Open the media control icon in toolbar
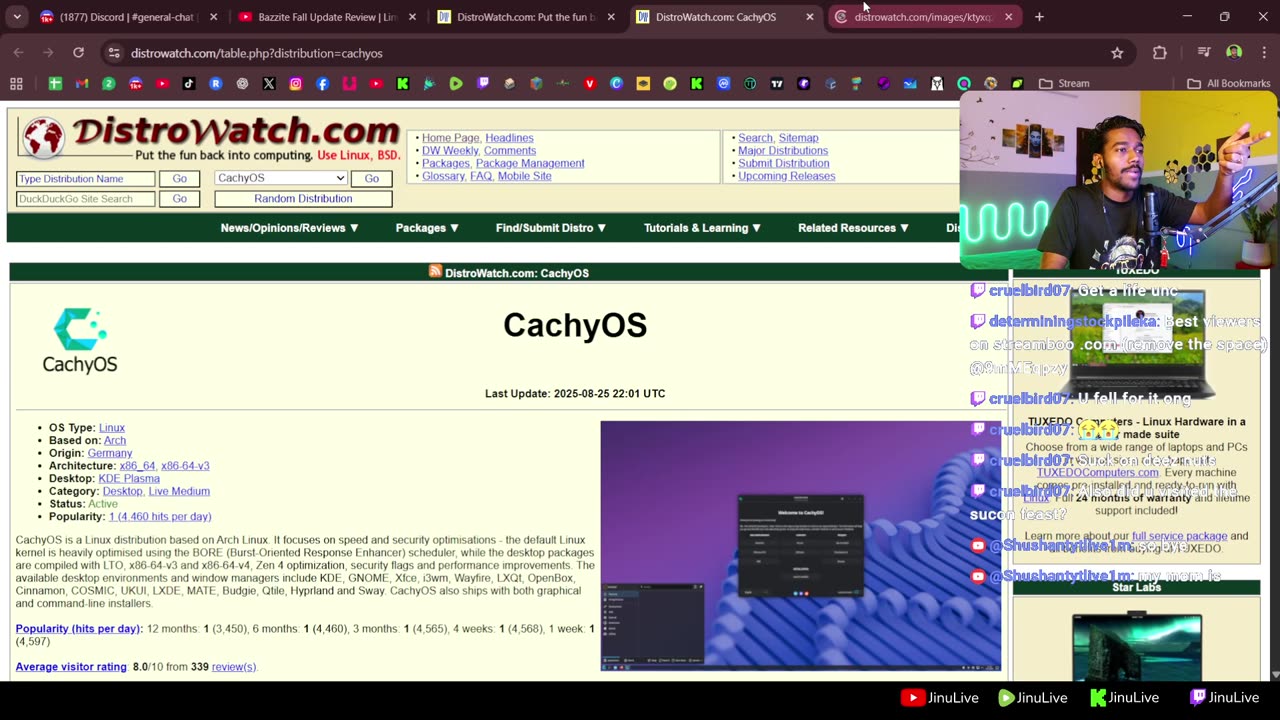 pyautogui.click(x=1204, y=53)
